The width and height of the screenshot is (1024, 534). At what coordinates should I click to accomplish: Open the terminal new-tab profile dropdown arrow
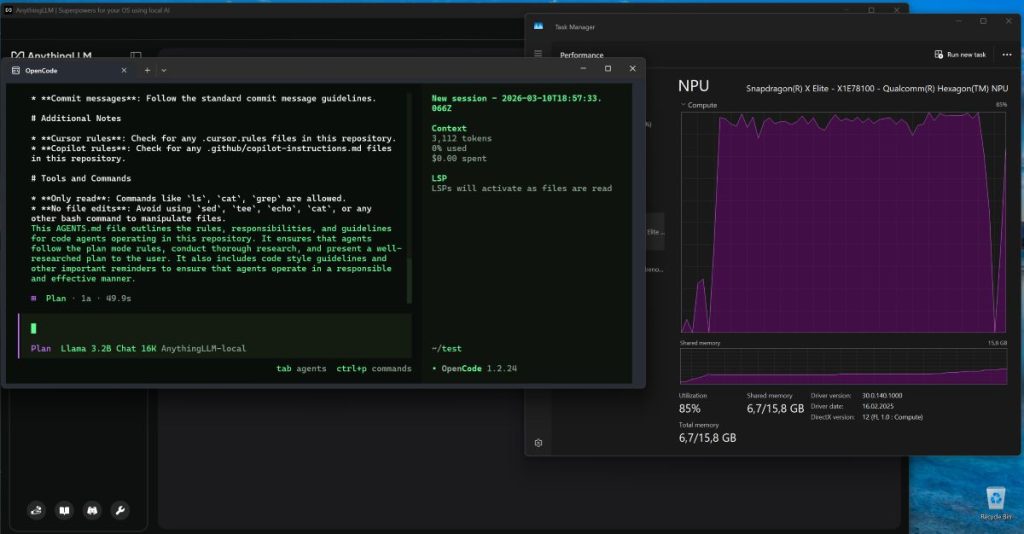pyautogui.click(x=164, y=70)
